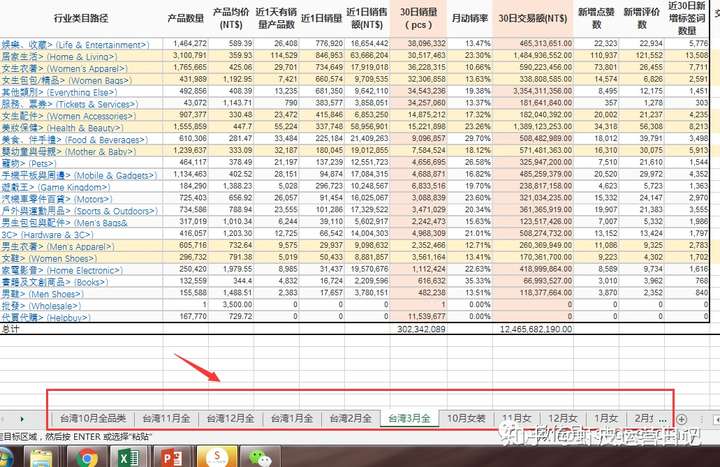Open the Mobile & Gadgets category link
The width and height of the screenshot is (720, 467).
tap(79, 175)
